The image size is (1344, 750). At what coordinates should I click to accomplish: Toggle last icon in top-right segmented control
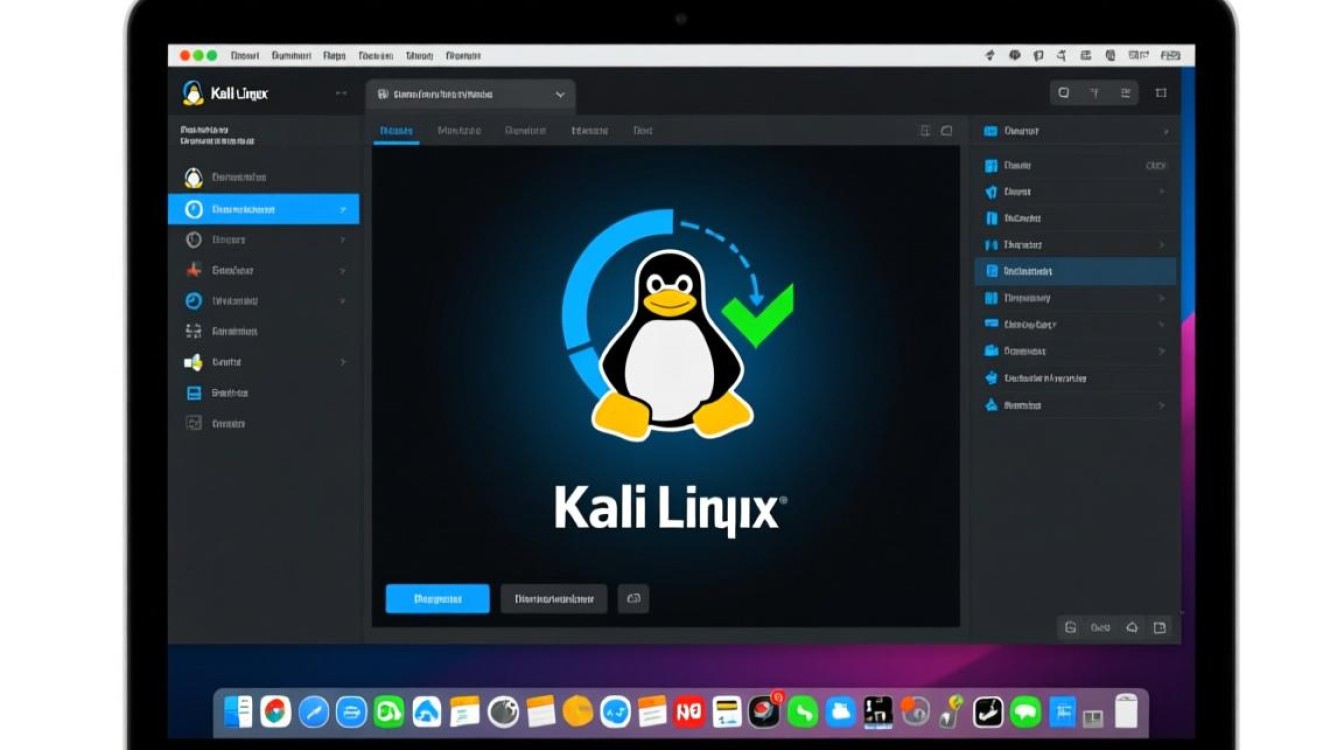point(1125,93)
